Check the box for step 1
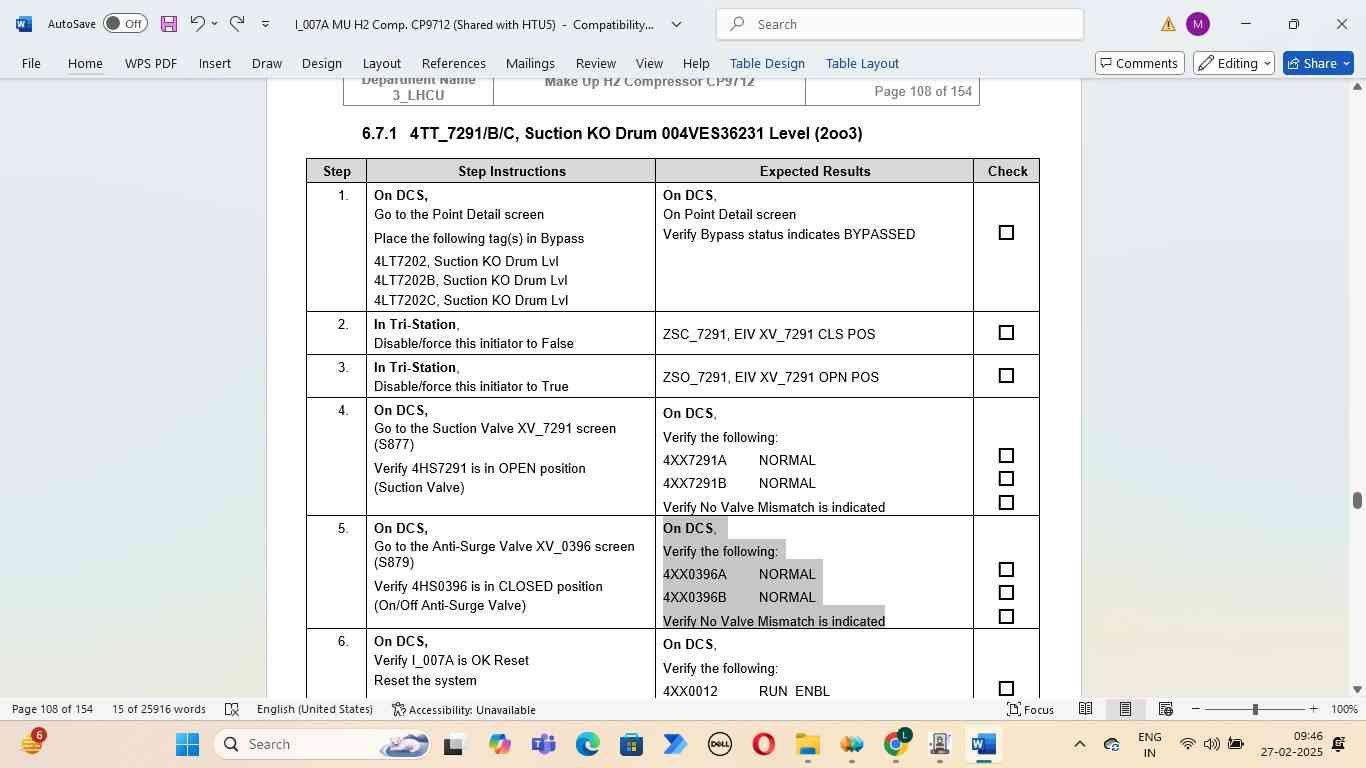1366x768 pixels. (x=1006, y=233)
